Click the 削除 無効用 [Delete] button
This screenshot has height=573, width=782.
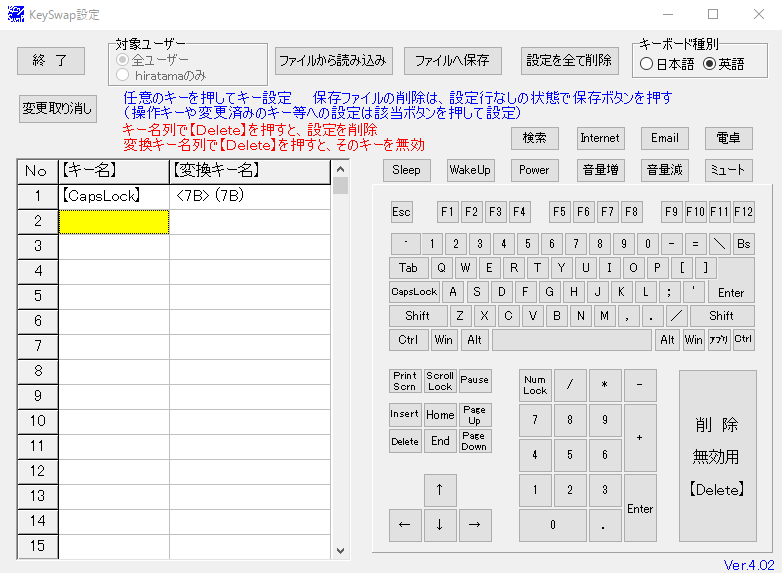coord(718,456)
